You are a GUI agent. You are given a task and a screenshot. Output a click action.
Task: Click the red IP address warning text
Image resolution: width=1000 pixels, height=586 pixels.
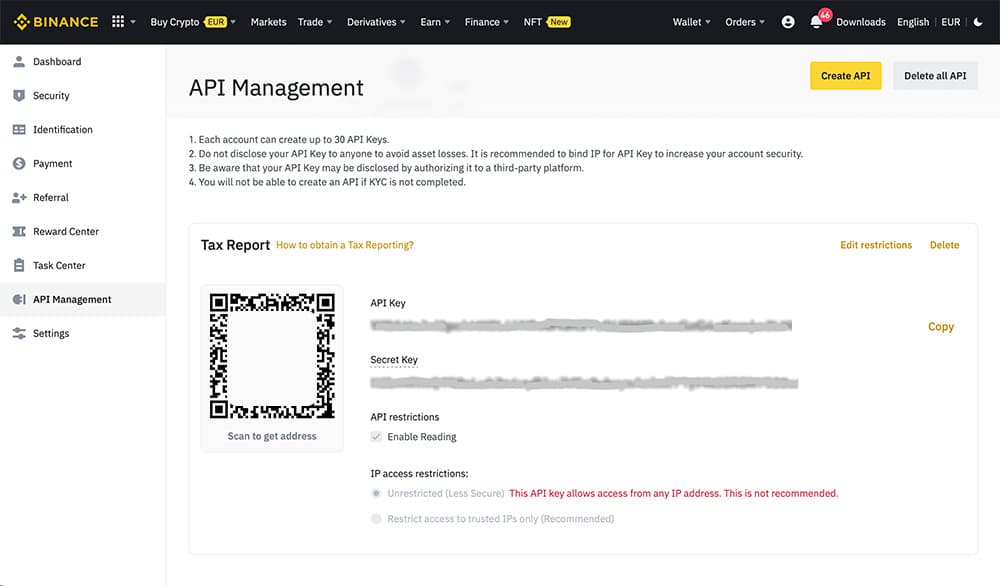point(673,494)
